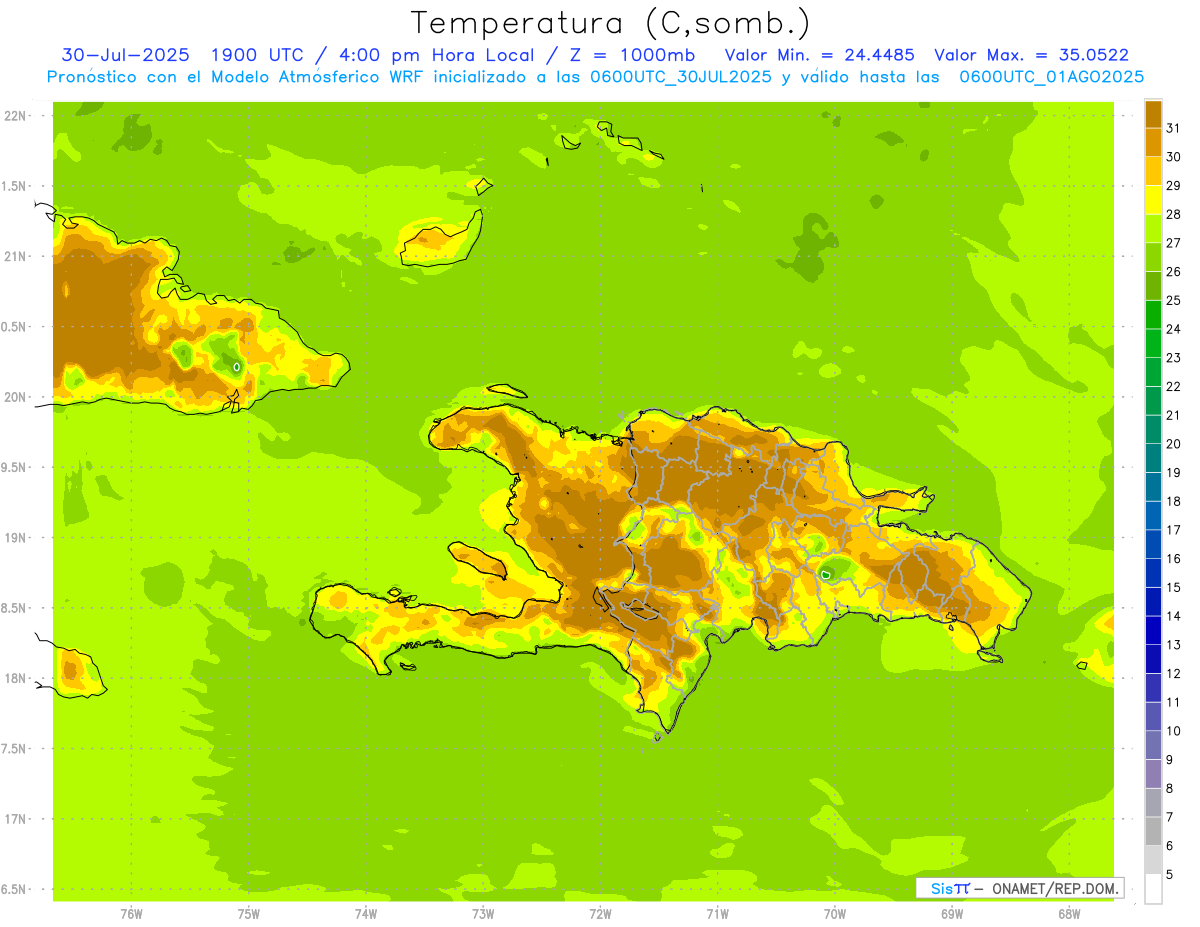
Task: Click the '73W' longitude axis label
Action: tap(483, 914)
